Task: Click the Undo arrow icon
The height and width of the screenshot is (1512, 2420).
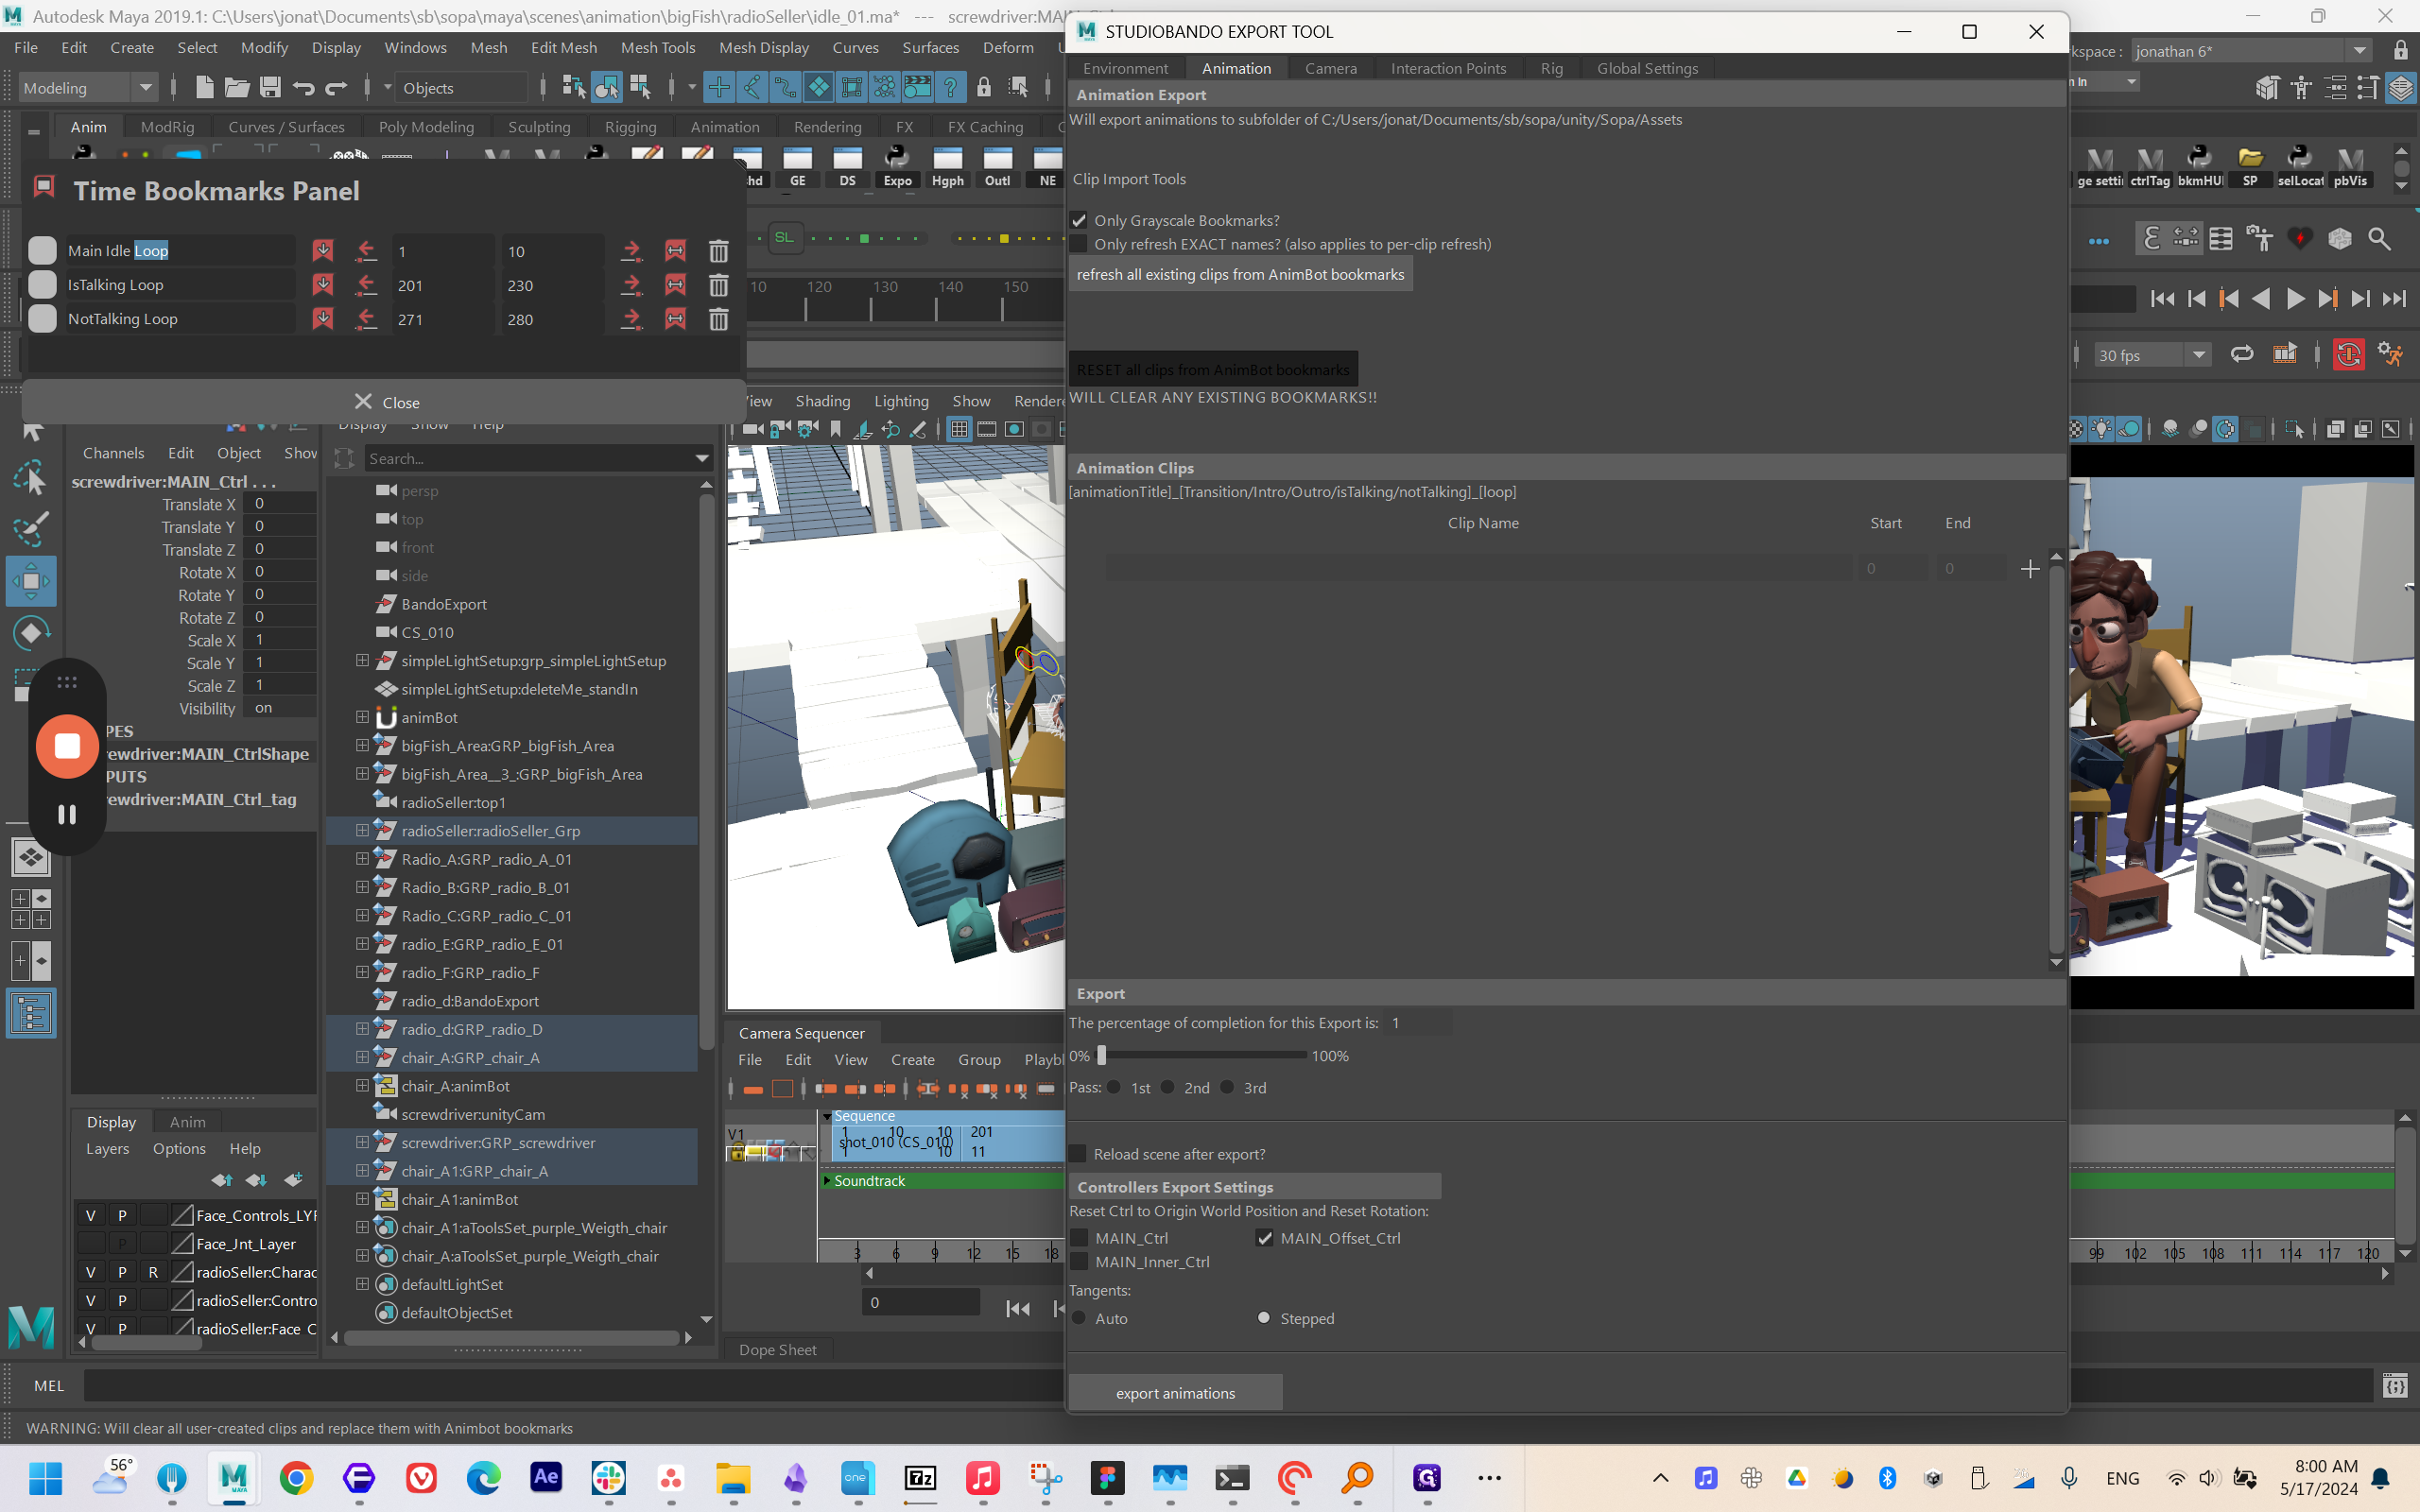Action: 303,88
